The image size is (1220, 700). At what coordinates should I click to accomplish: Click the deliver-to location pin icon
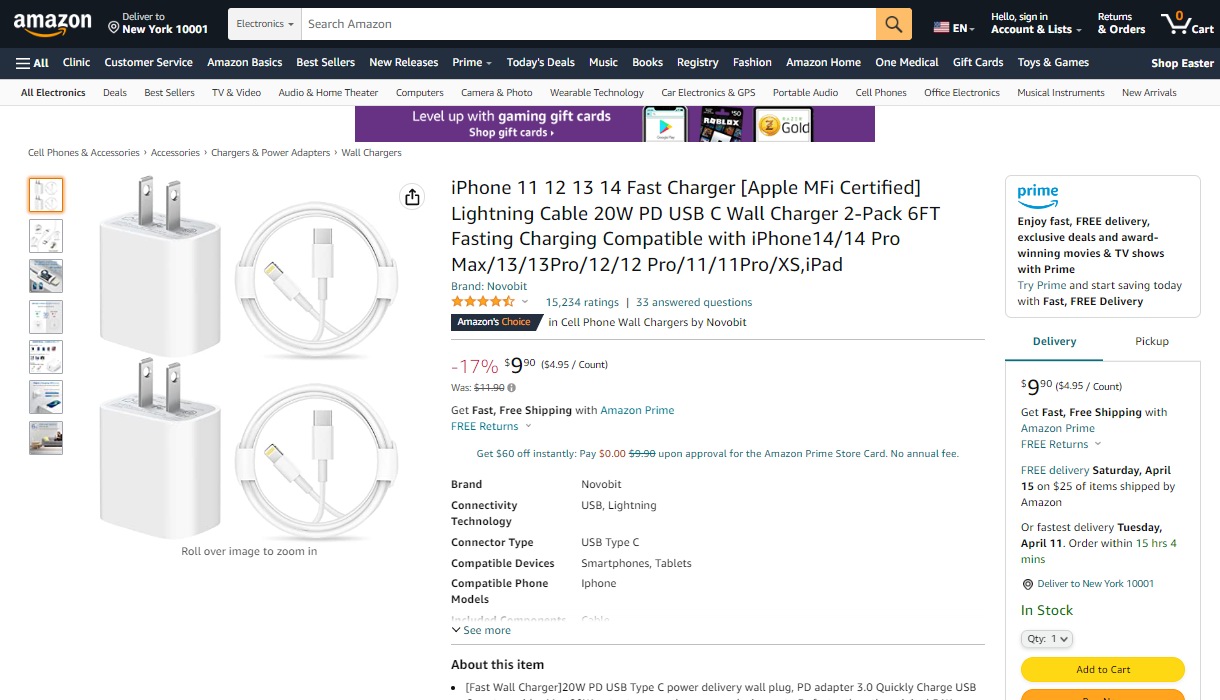click(x=114, y=29)
